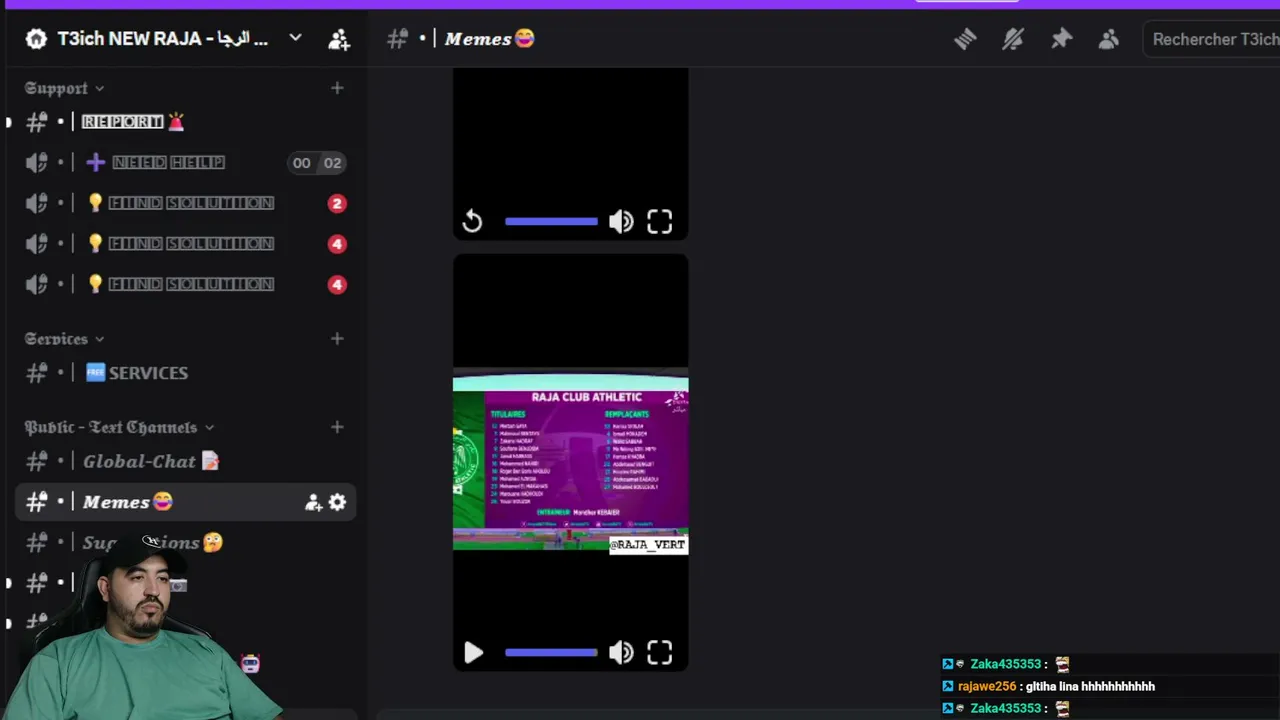Join FIND SOLUTION channel with badge 2
This screenshot has height=720, width=1280.
(185, 203)
